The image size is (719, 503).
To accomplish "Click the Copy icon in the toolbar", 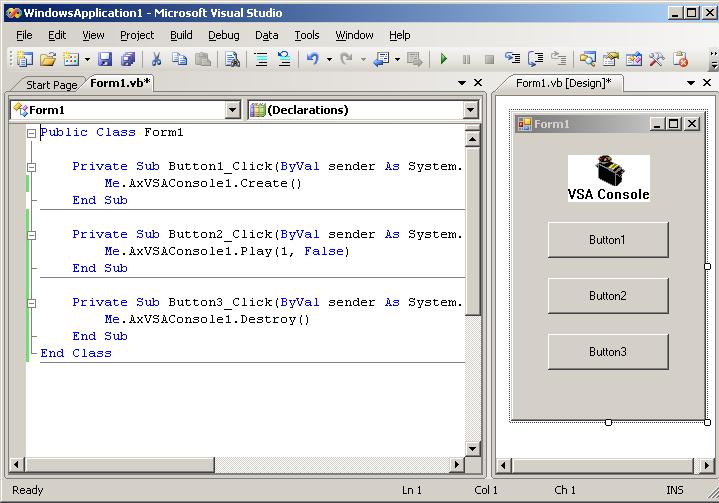I will 179,59.
